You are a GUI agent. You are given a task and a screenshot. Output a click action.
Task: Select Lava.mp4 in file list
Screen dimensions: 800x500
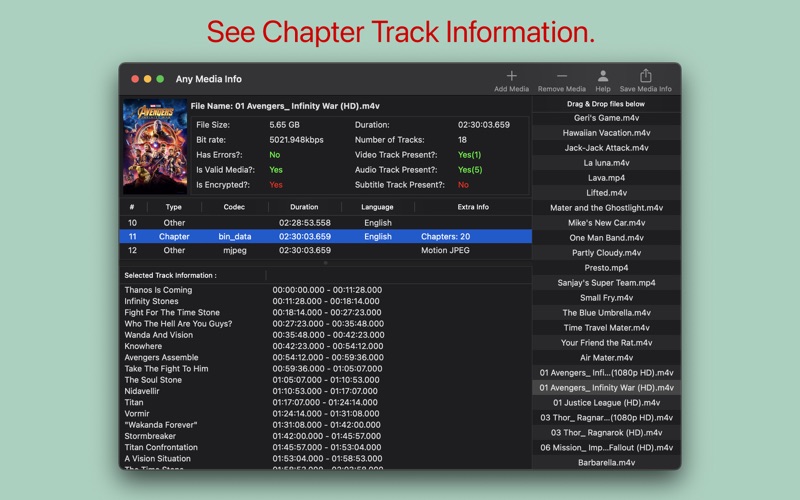606,178
